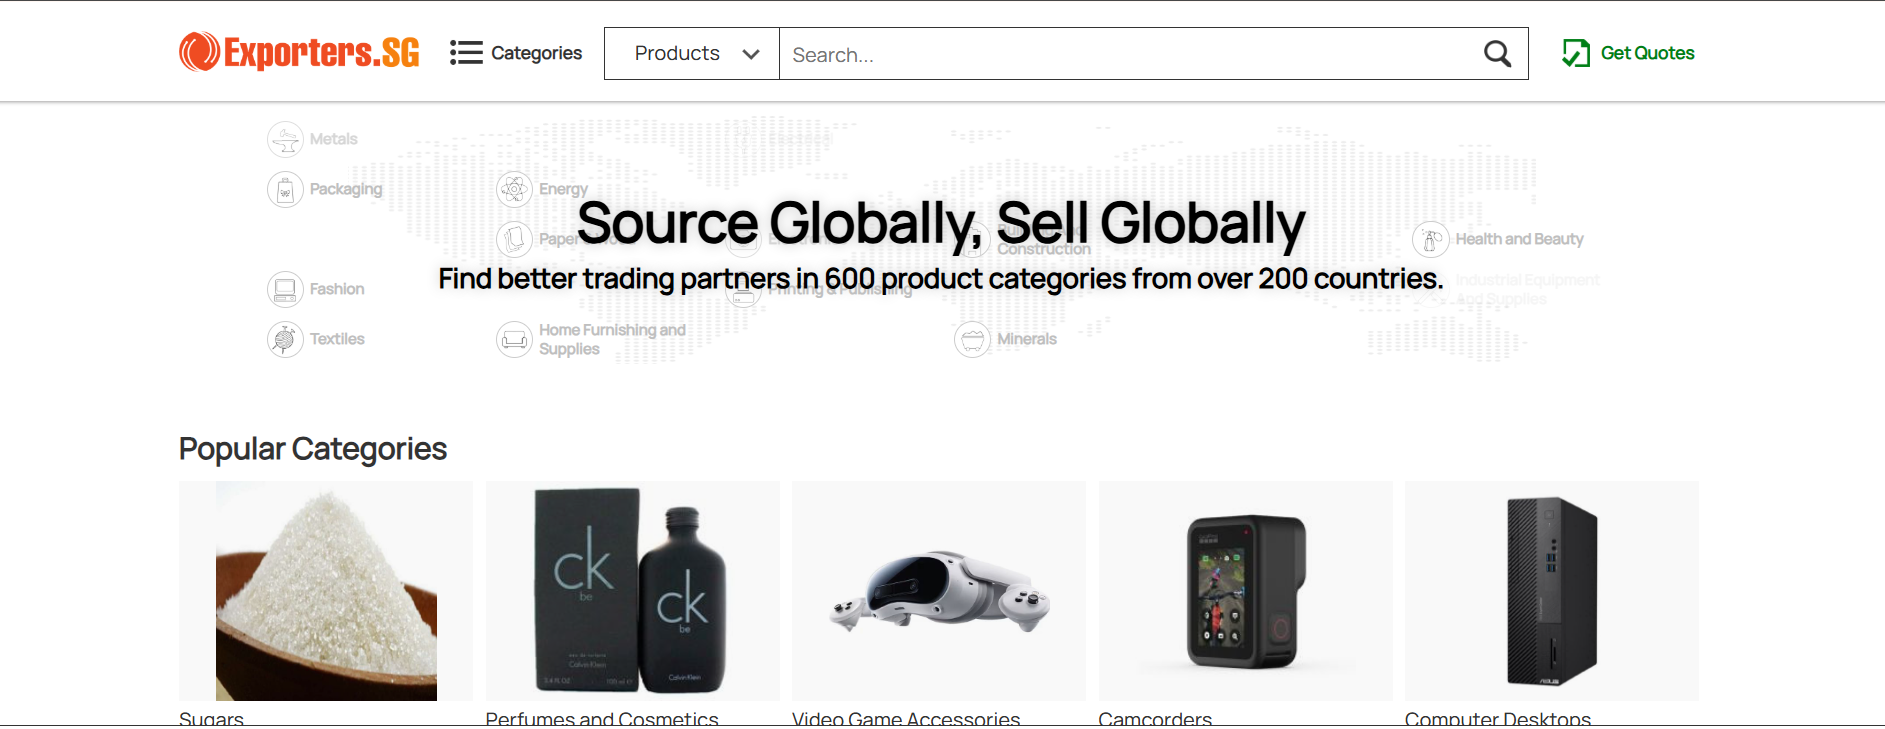This screenshot has height=729, width=1885.
Task: Click the search magnifier icon
Action: coord(1496,54)
